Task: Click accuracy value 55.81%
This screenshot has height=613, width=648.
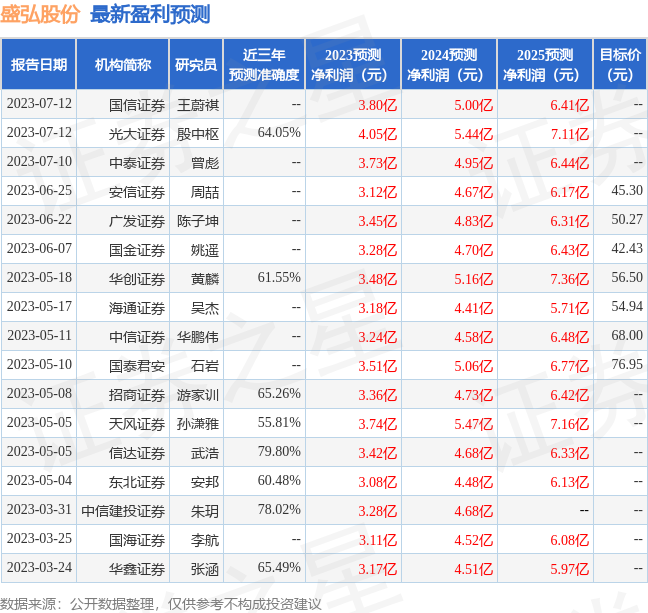Action: [x=279, y=422]
